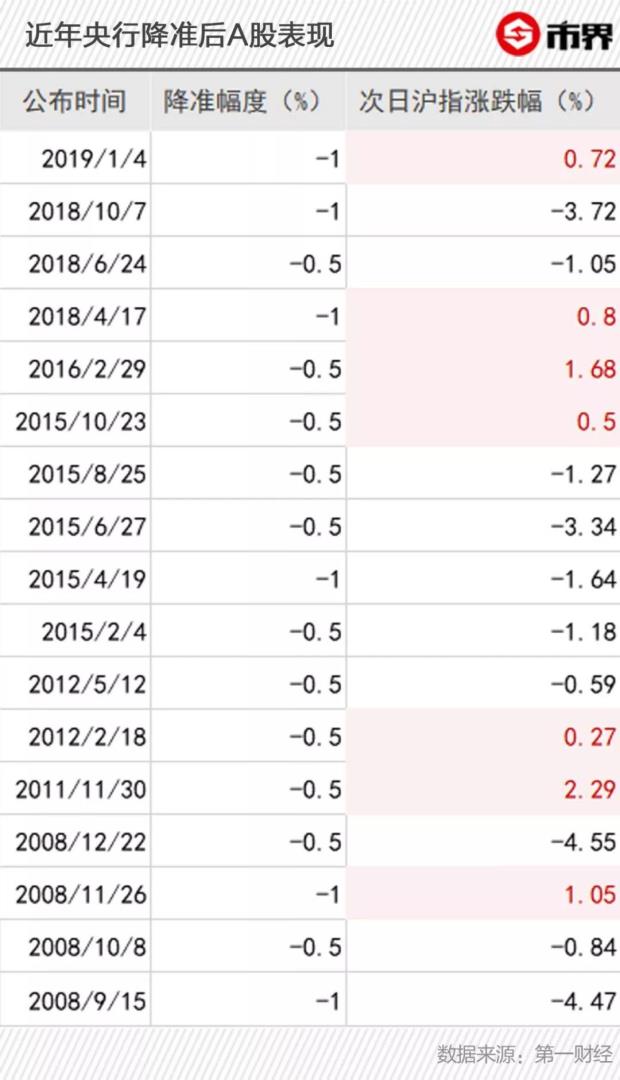
Task: Click the 2008/9/15 date cell
Action: coord(87,1000)
